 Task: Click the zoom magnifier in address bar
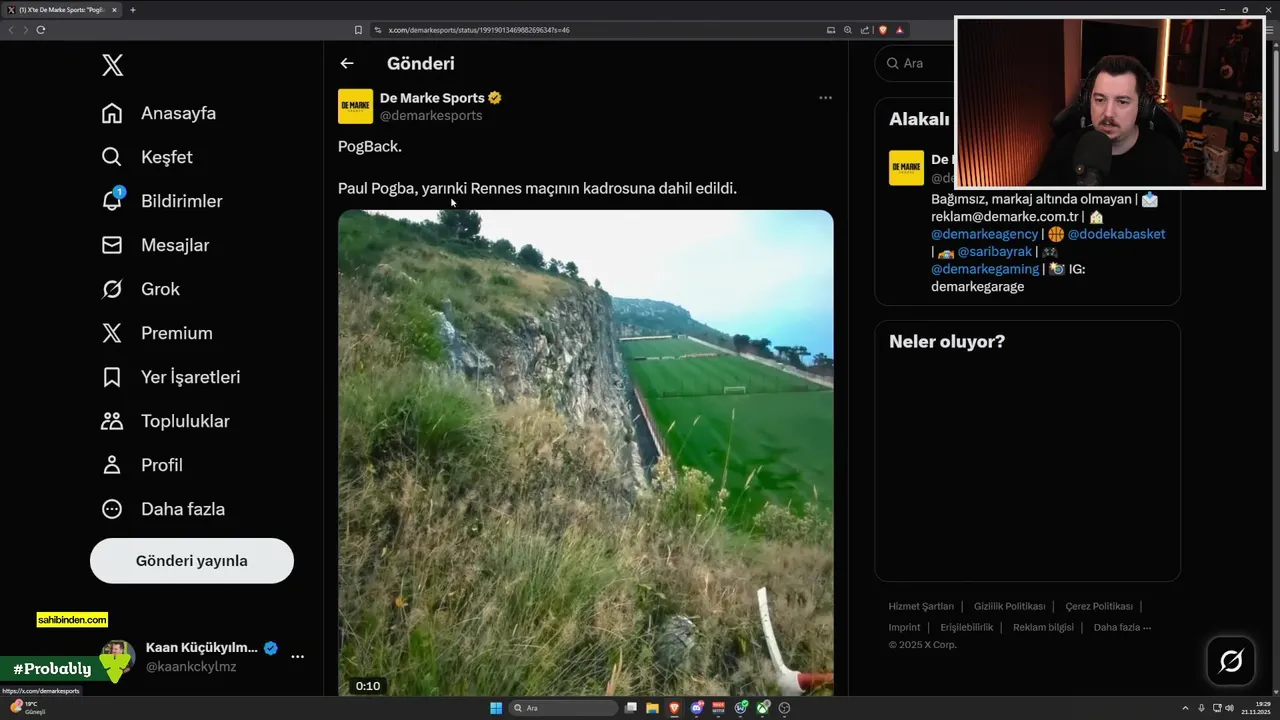click(x=848, y=30)
